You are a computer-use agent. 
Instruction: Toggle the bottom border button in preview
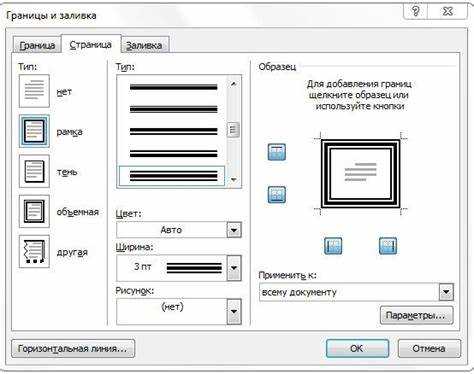point(277,195)
